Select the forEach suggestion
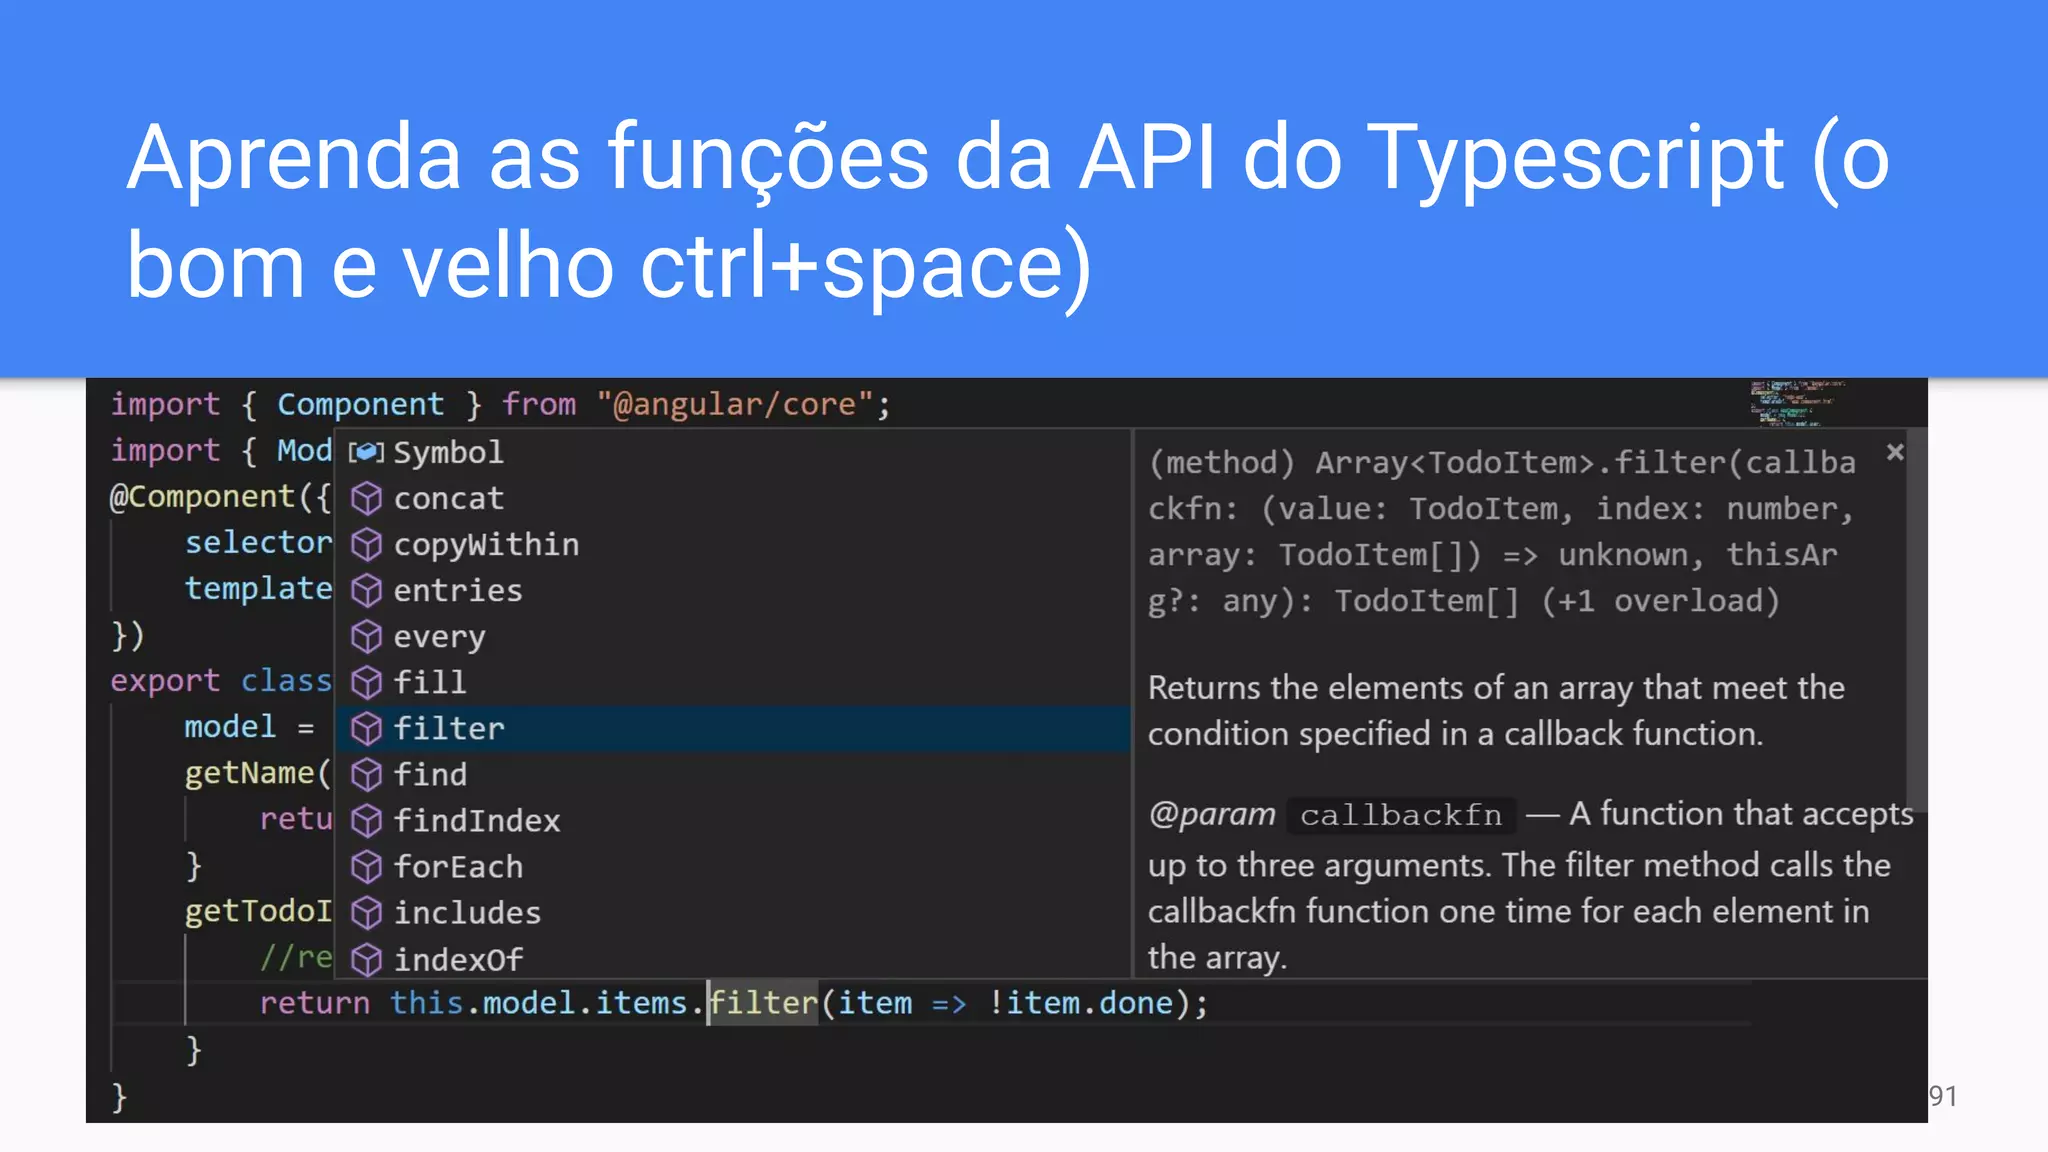 tap(733, 866)
